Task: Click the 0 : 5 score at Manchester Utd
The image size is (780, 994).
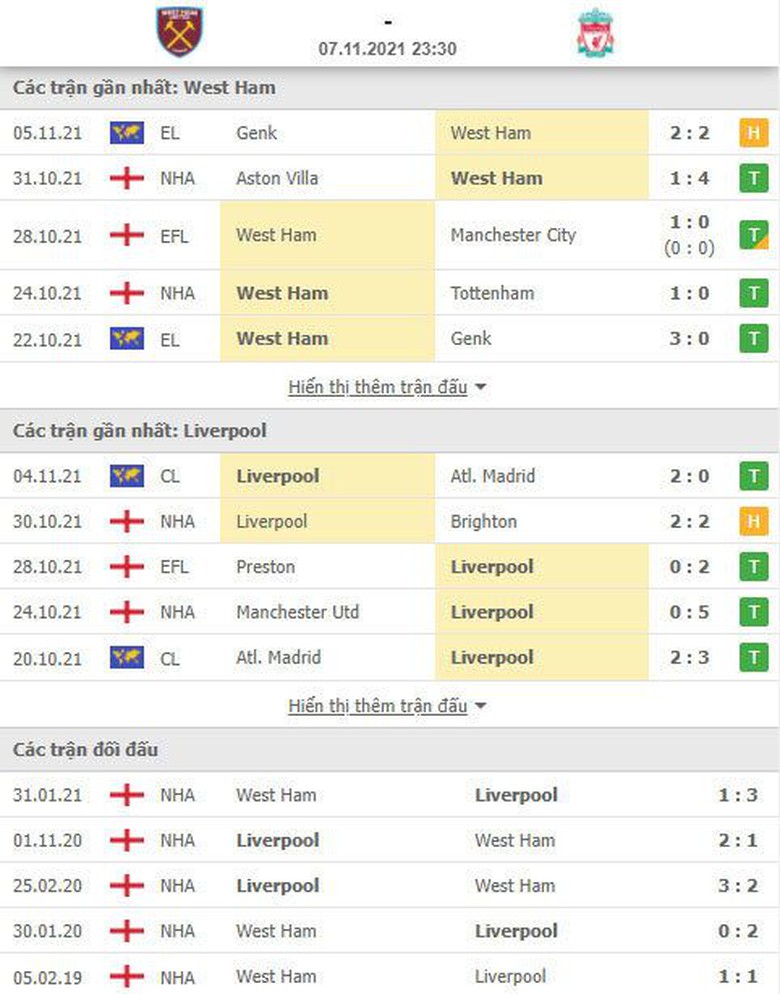Action: coord(689,612)
